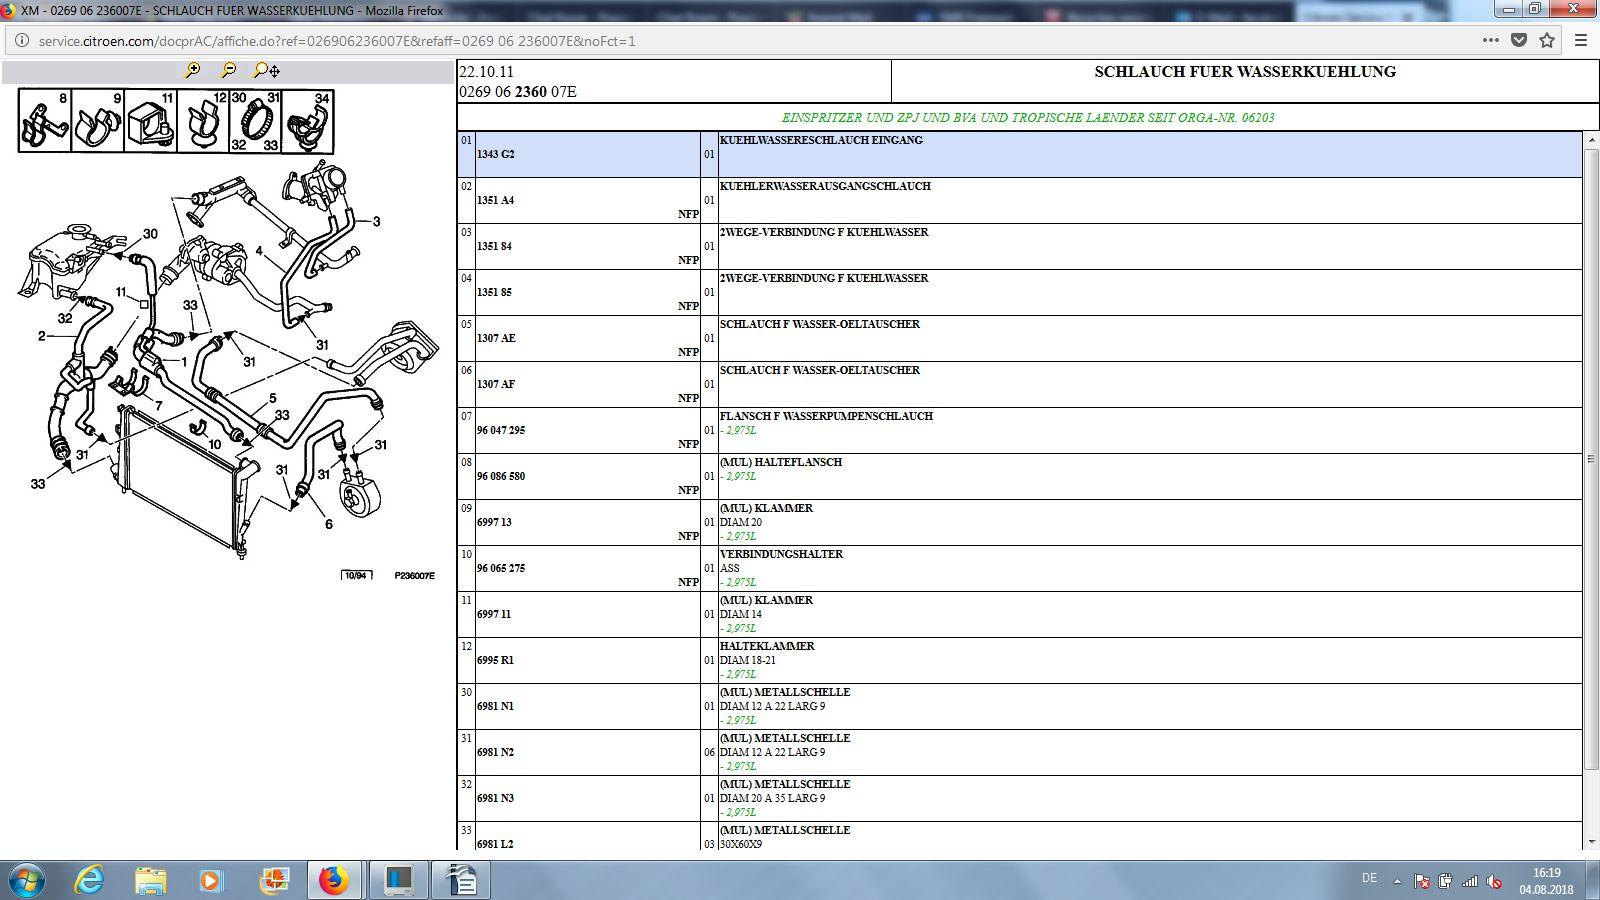Click the DE language indicator
Screen dimensions: 1600x900
click(x=1369, y=878)
